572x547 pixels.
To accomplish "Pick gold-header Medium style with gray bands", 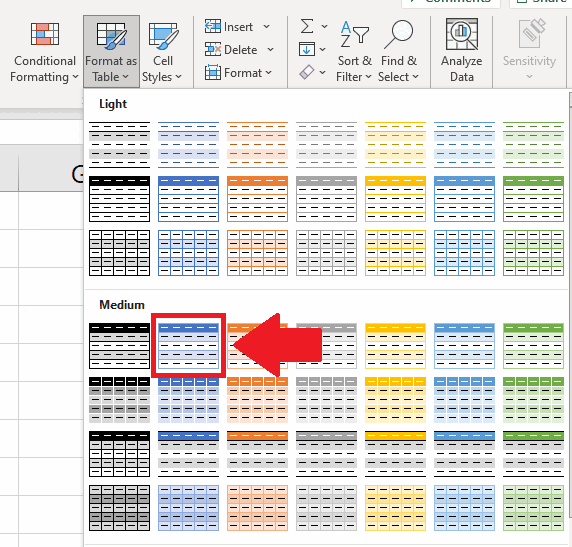I will pyautogui.click(x=395, y=454).
